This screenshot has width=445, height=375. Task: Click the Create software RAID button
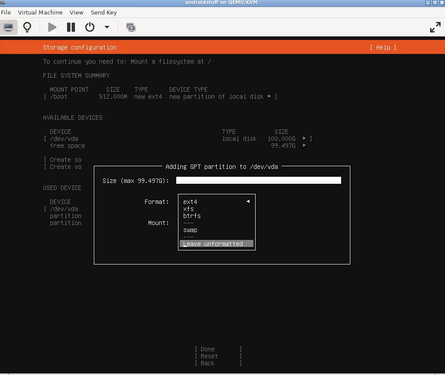(63, 160)
